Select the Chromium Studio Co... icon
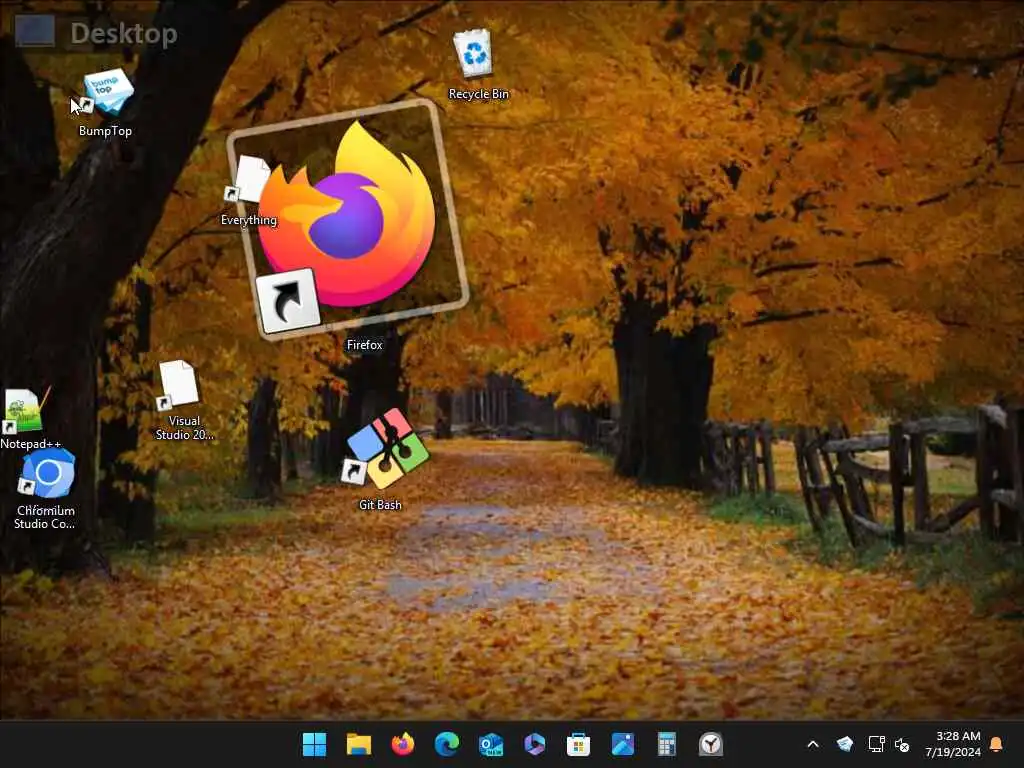 coord(46,473)
